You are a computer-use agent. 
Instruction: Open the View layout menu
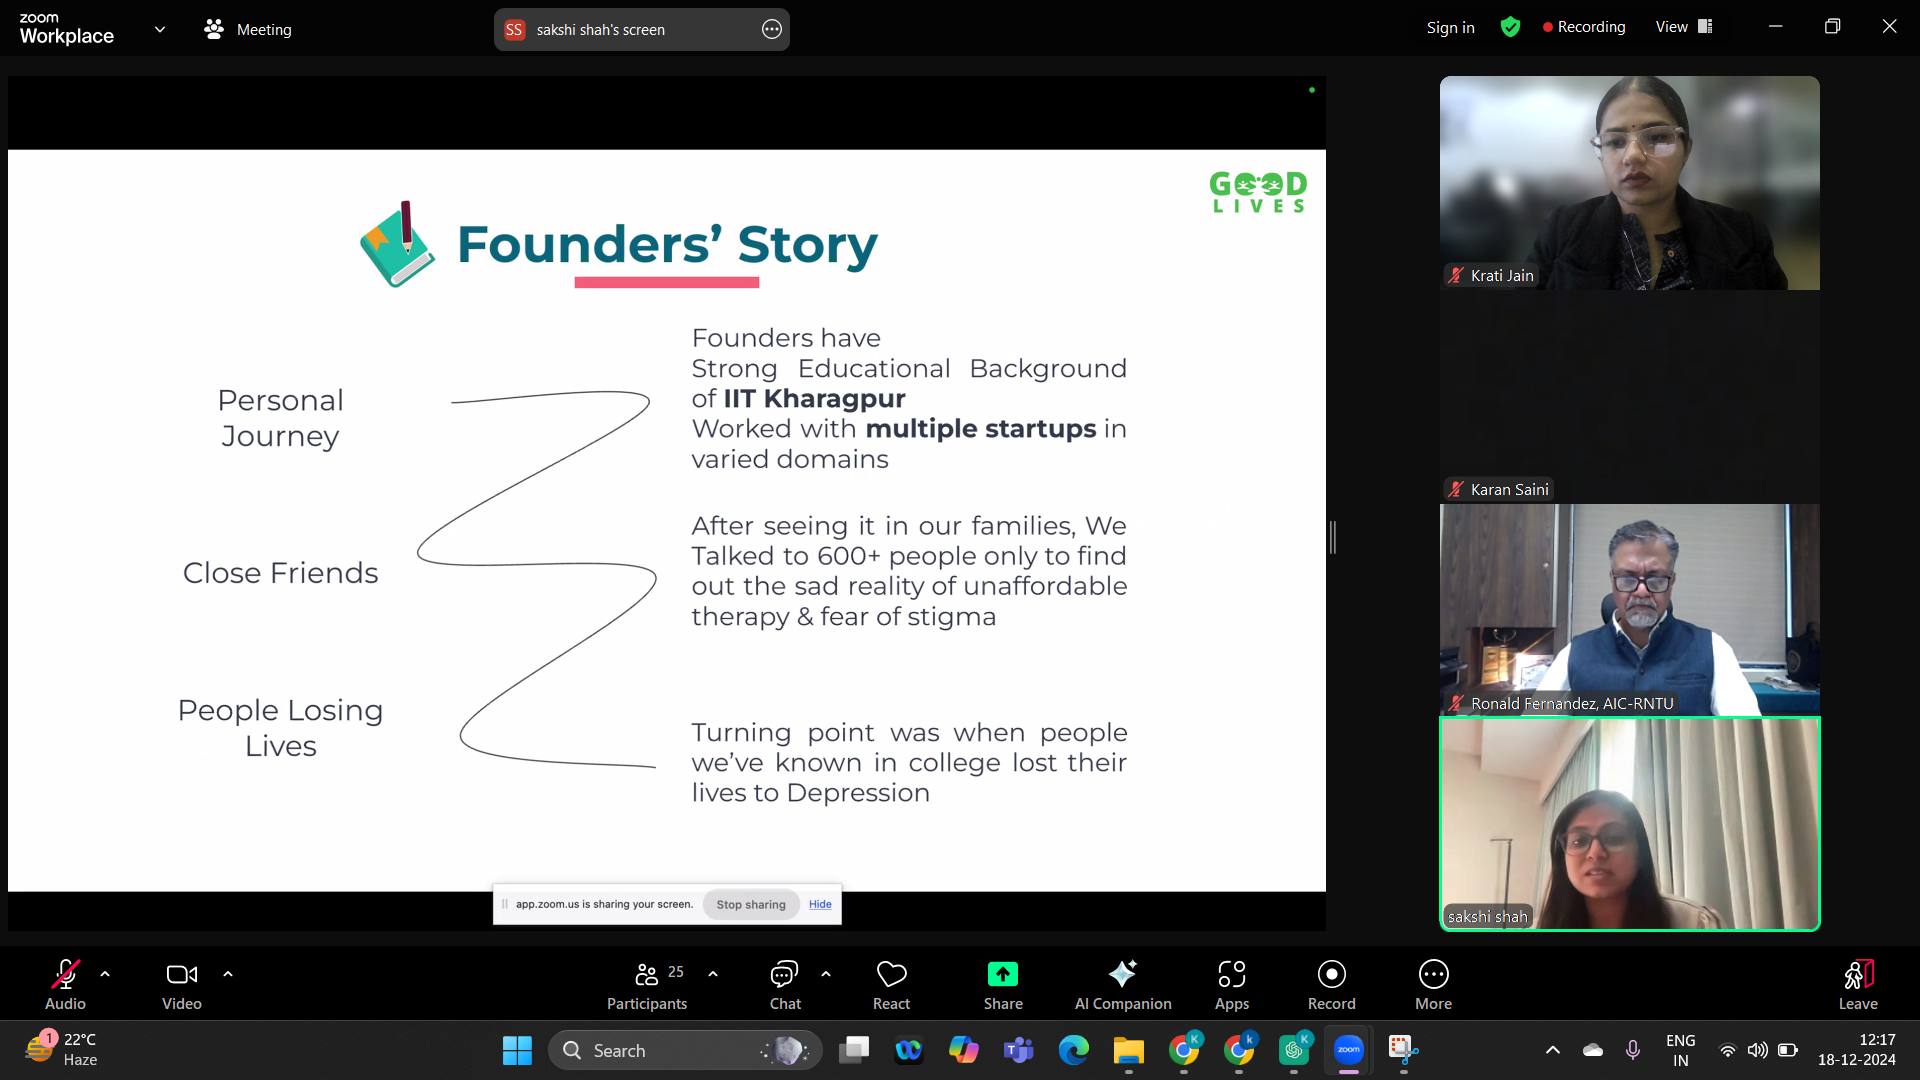(x=1683, y=27)
